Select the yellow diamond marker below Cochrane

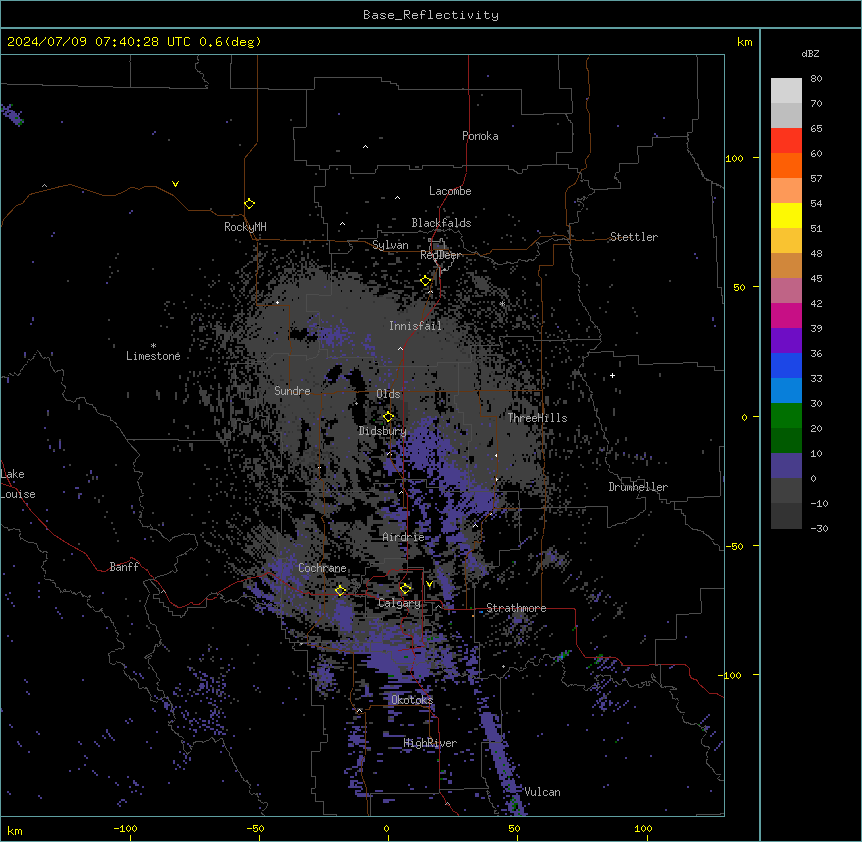coord(340,591)
